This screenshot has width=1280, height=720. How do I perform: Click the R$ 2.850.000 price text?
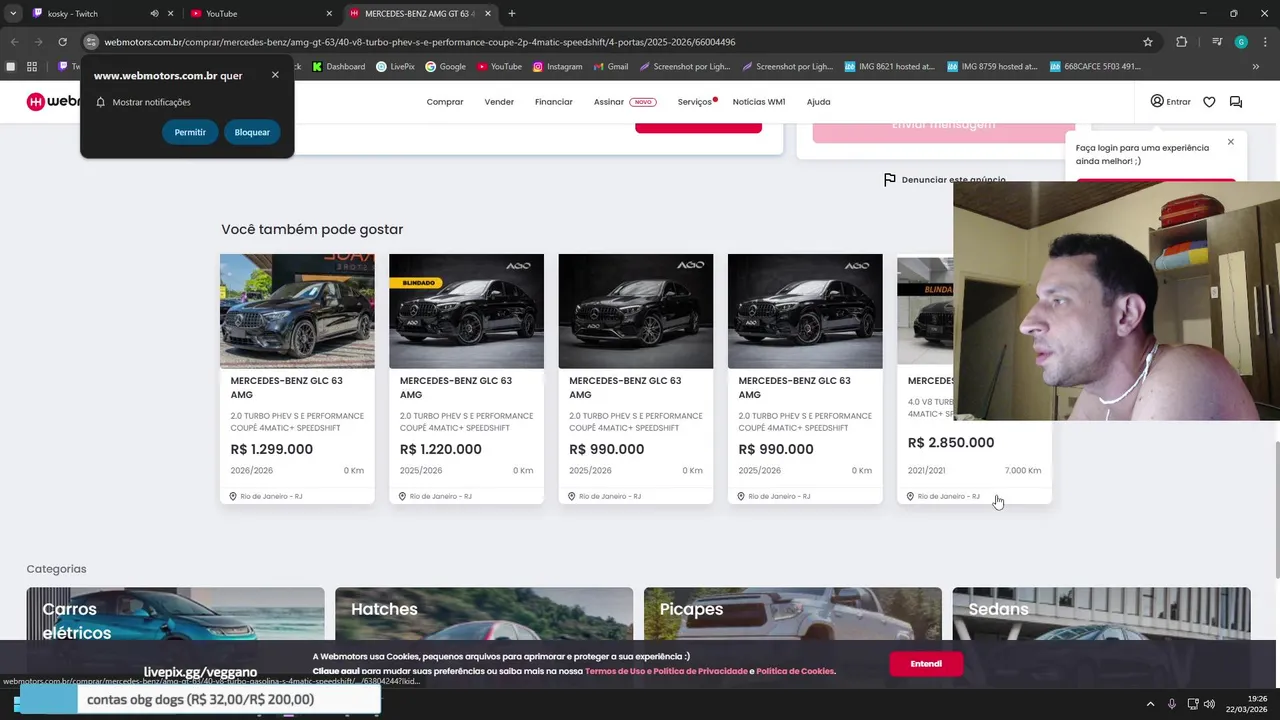[x=951, y=442]
